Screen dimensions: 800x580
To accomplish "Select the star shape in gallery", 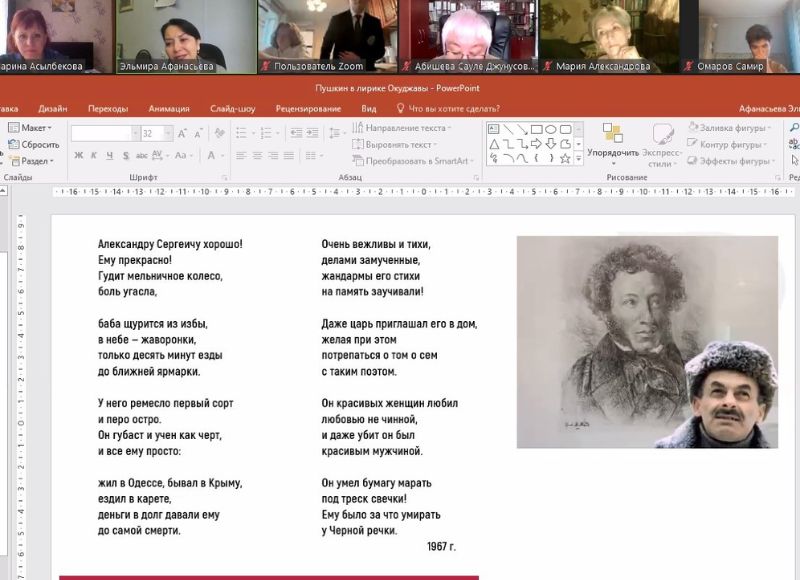I will (x=565, y=158).
